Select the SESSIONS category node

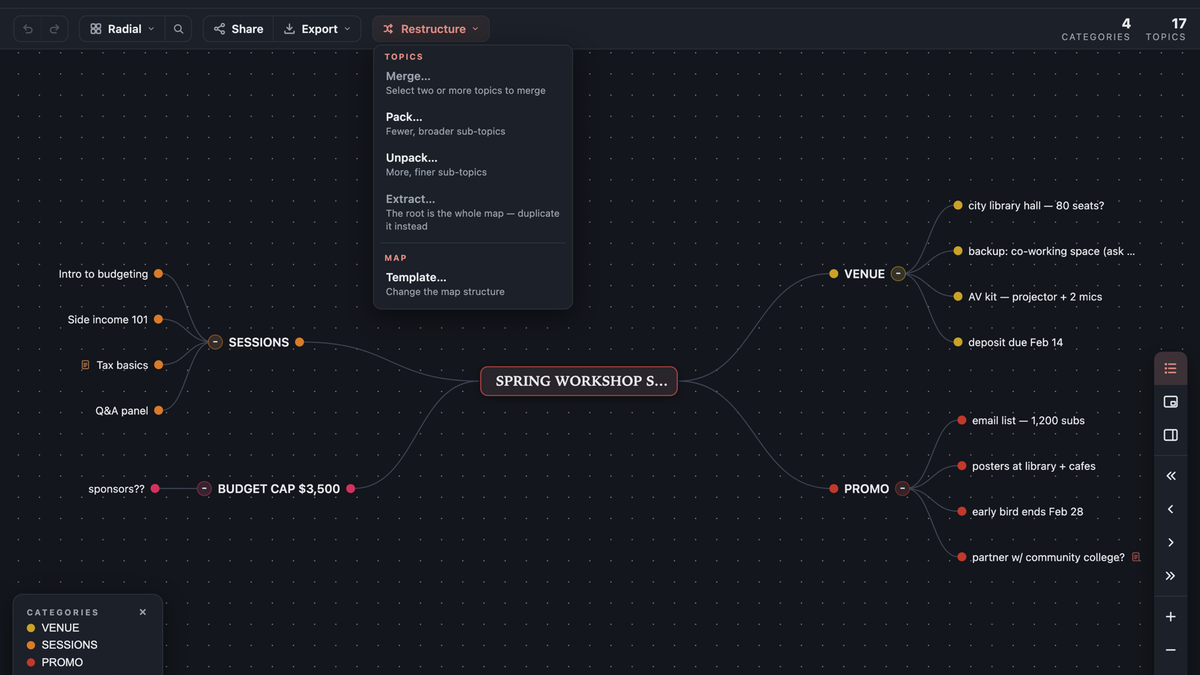click(x=258, y=342)
